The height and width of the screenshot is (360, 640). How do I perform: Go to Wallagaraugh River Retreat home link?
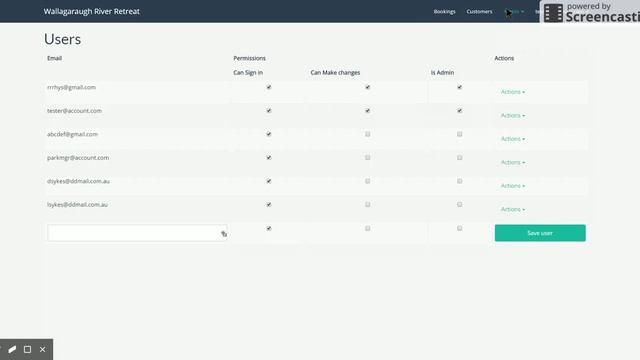91,11
